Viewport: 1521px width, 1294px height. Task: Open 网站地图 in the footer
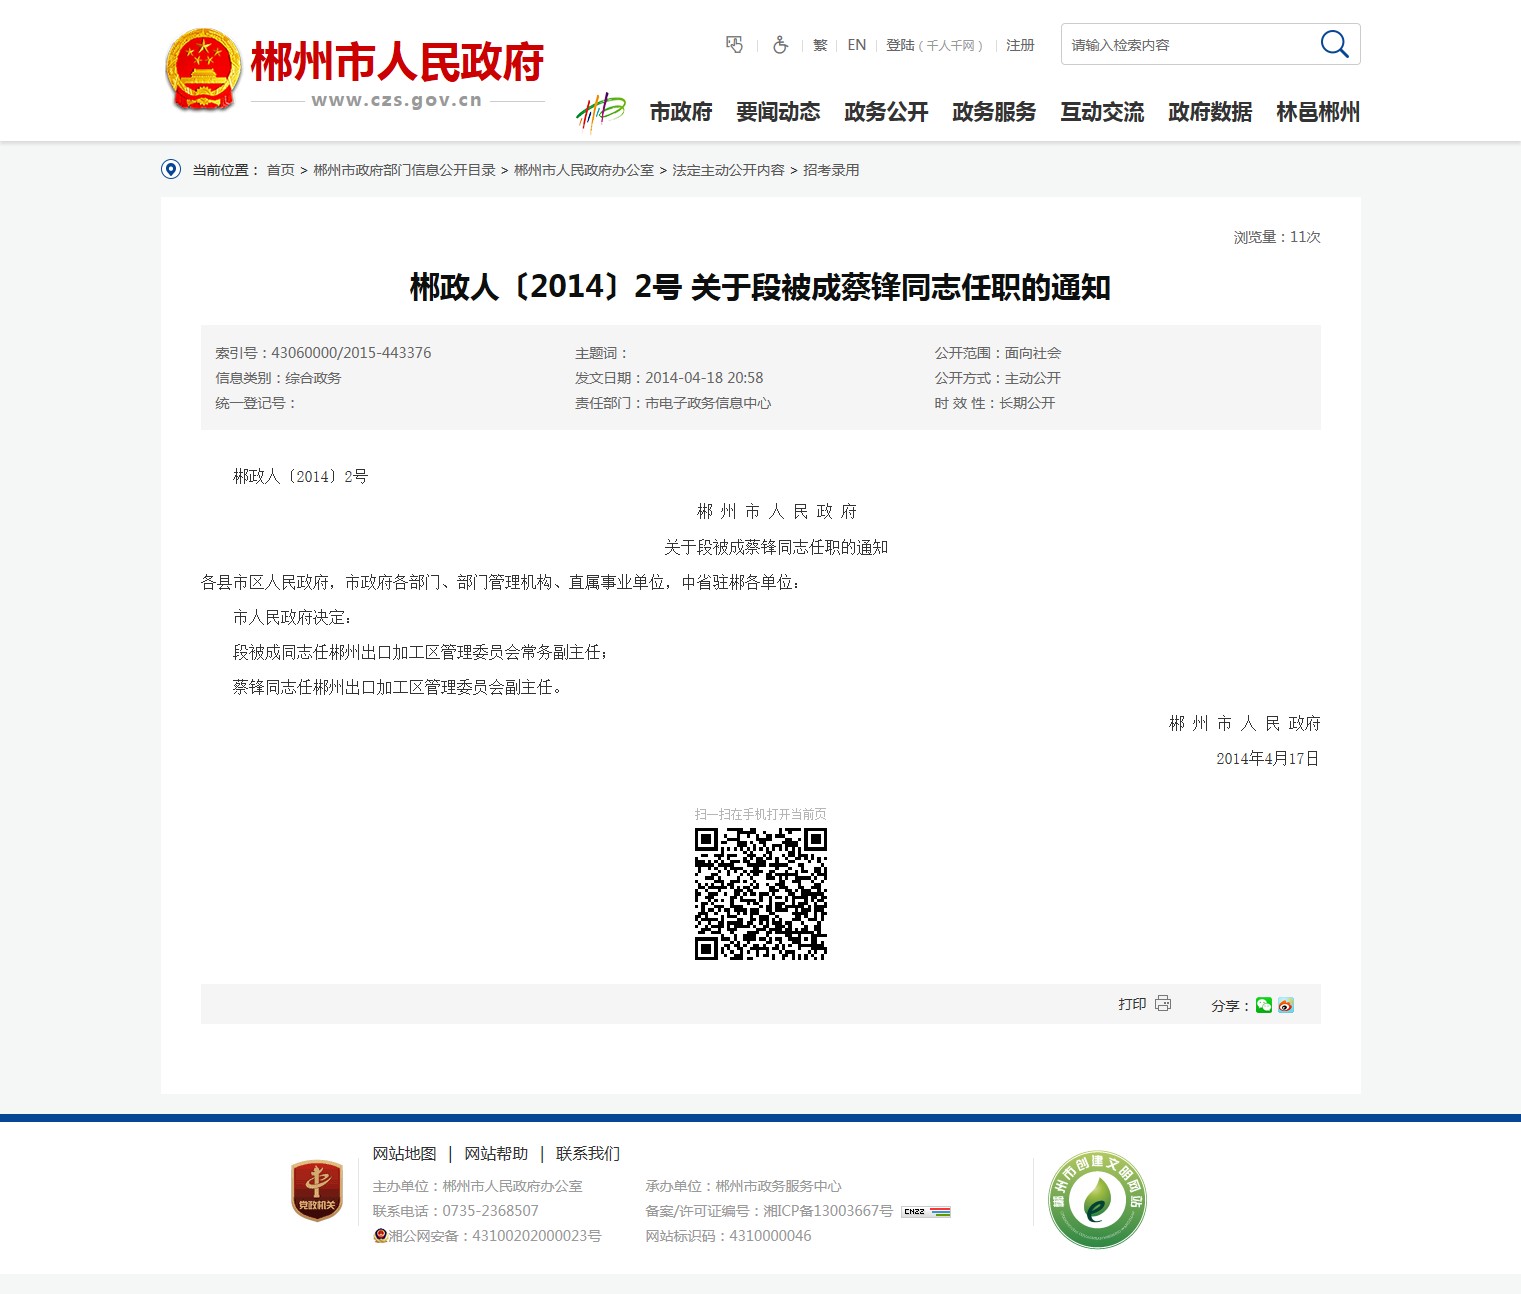coord(404,1153)
